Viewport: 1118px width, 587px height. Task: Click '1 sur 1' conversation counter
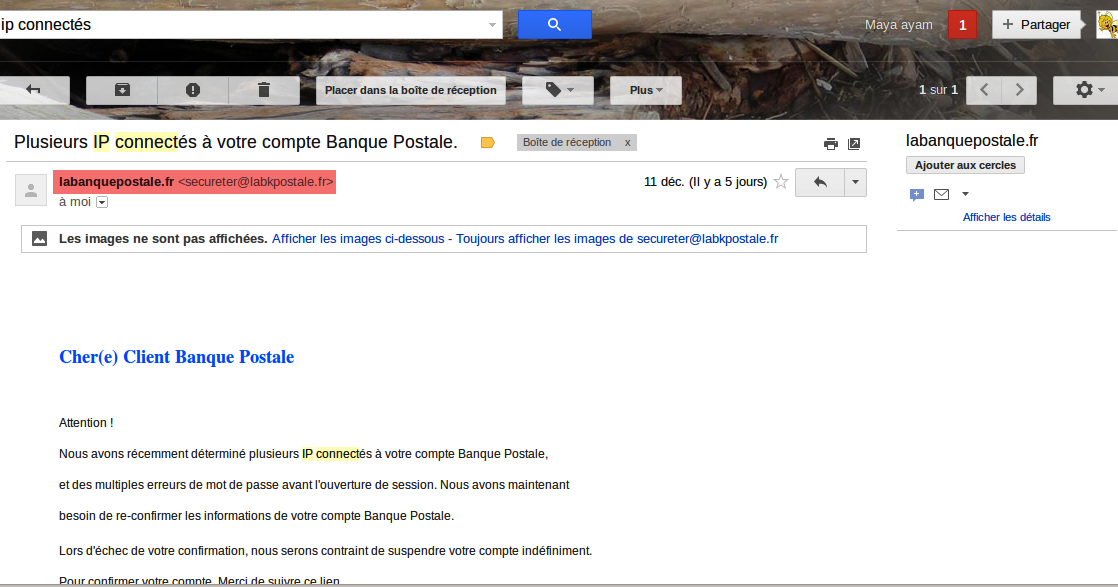tap(938, 90)
